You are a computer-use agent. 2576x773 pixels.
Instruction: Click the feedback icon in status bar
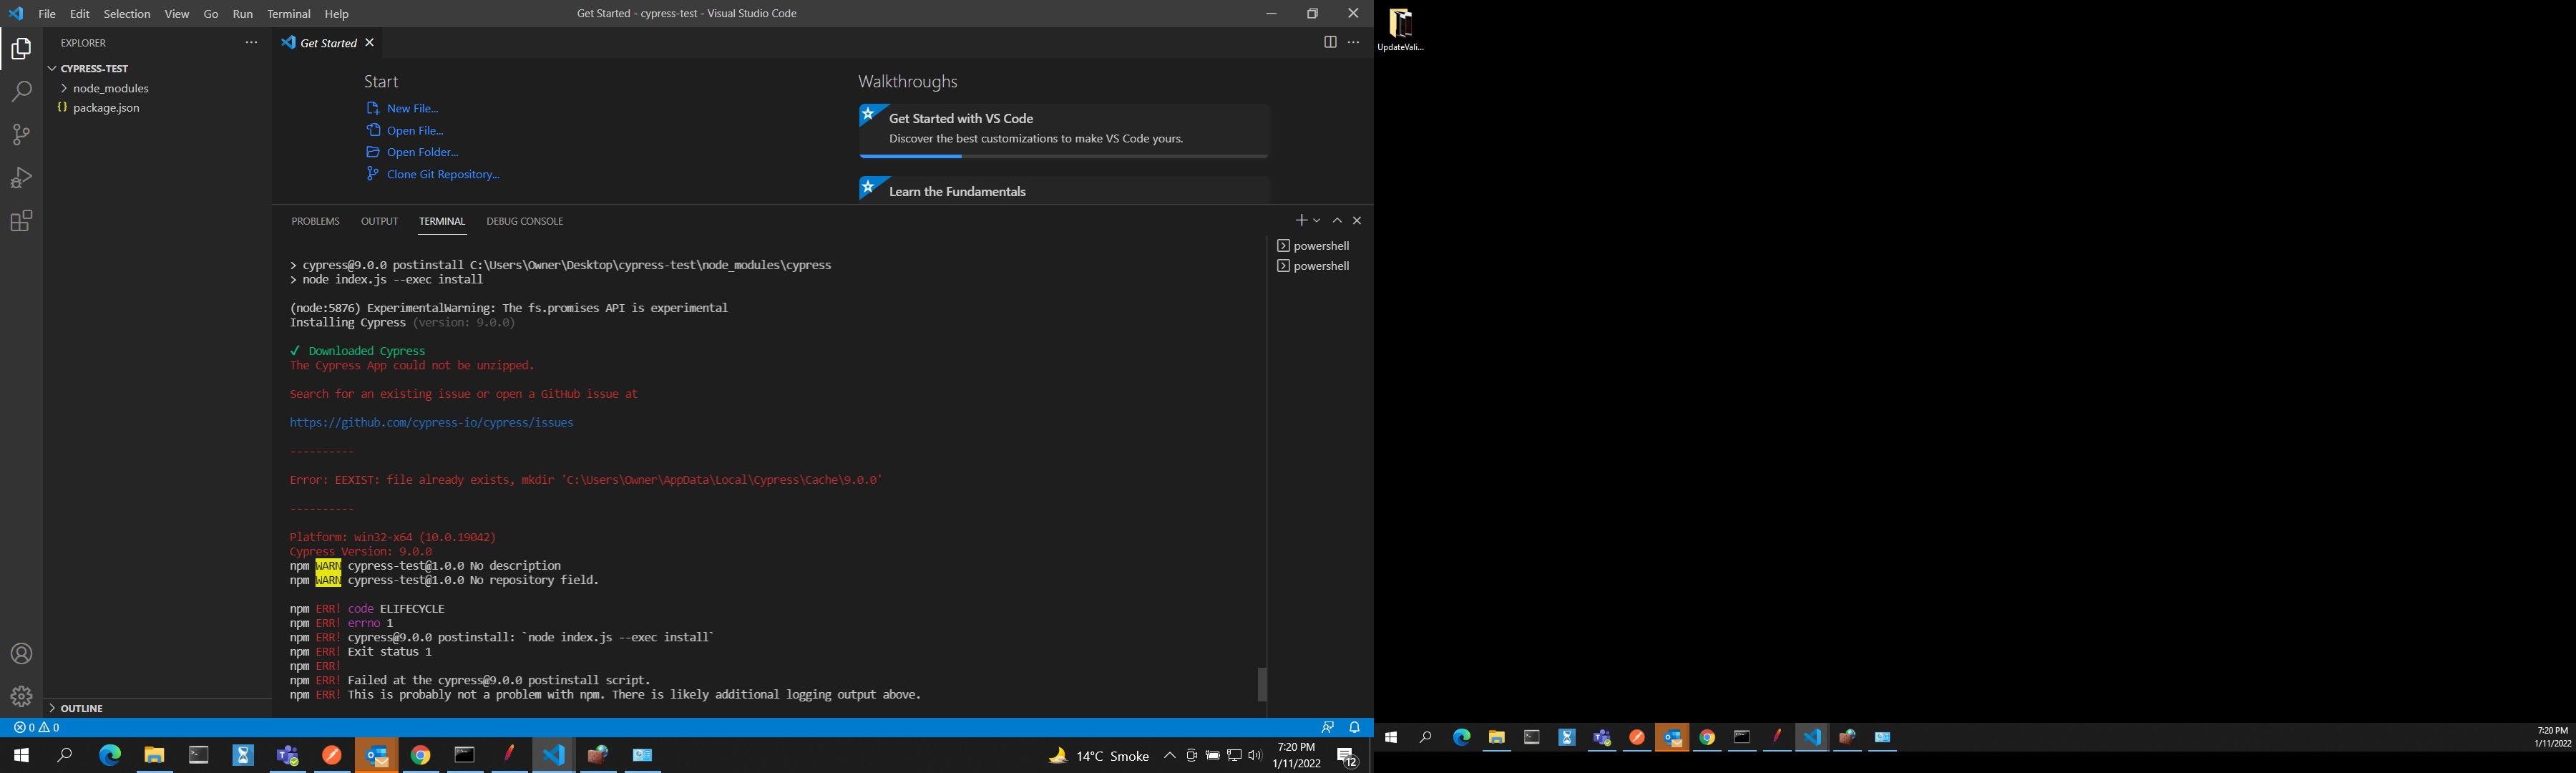1328,728
